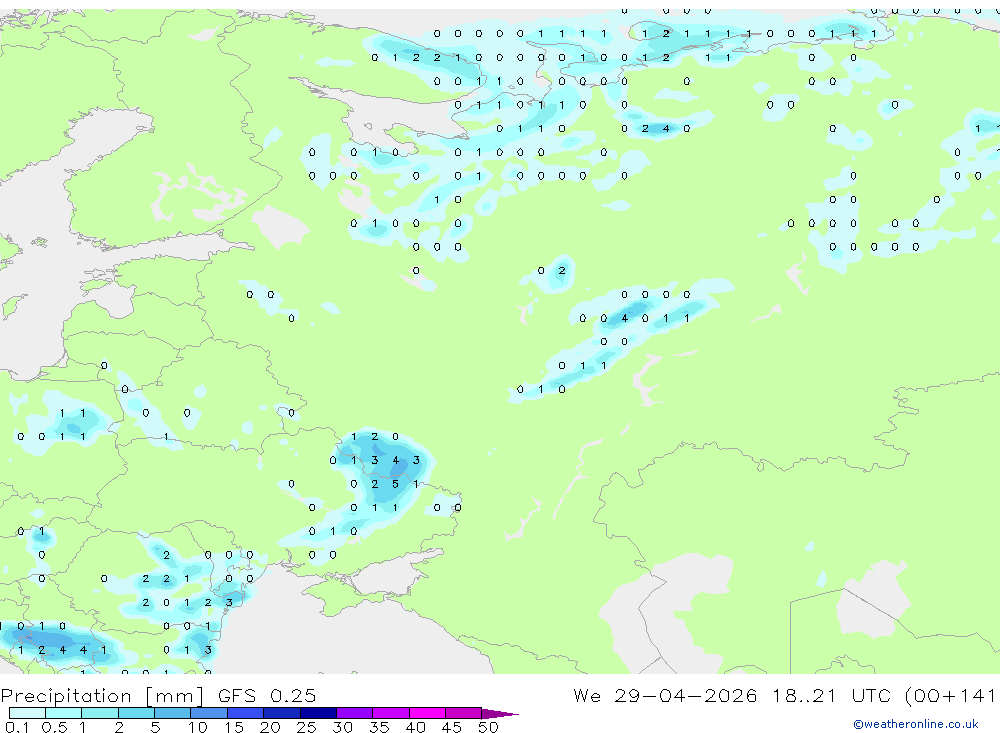Screen dimensions: 1000x733
Task: Click the '35' legend scale label
Action: tap(379, 727)
